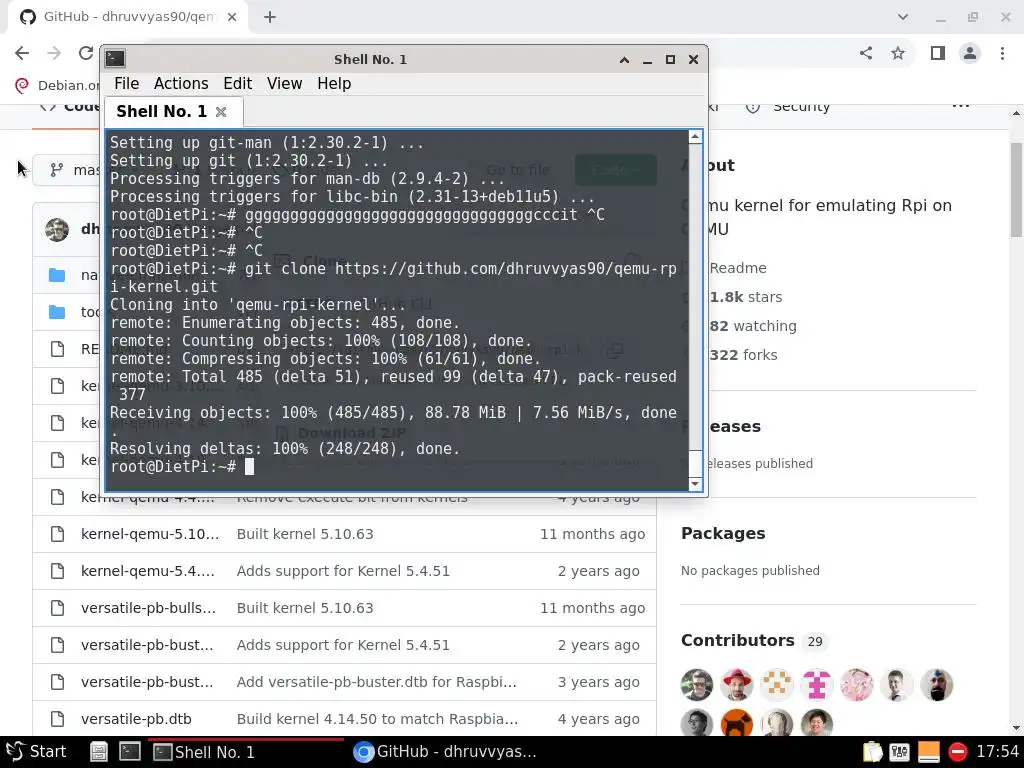Open master branch selector dropdown
Image resolution: width=1024 pixels, height=768 pixels.
67,170
